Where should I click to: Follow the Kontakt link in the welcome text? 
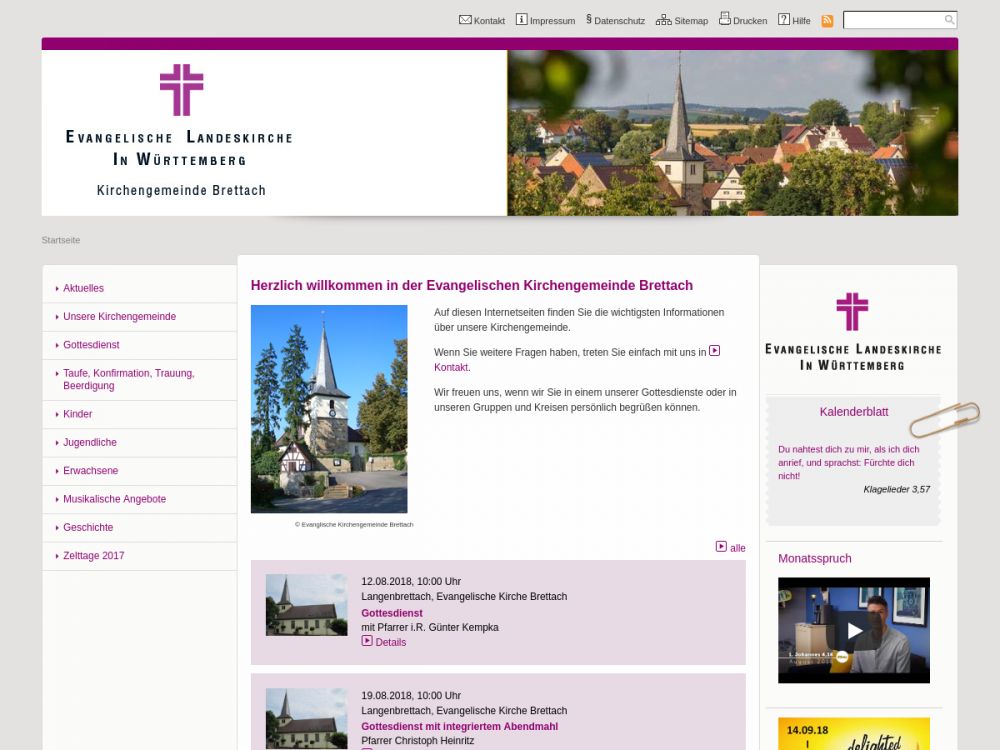451,368
